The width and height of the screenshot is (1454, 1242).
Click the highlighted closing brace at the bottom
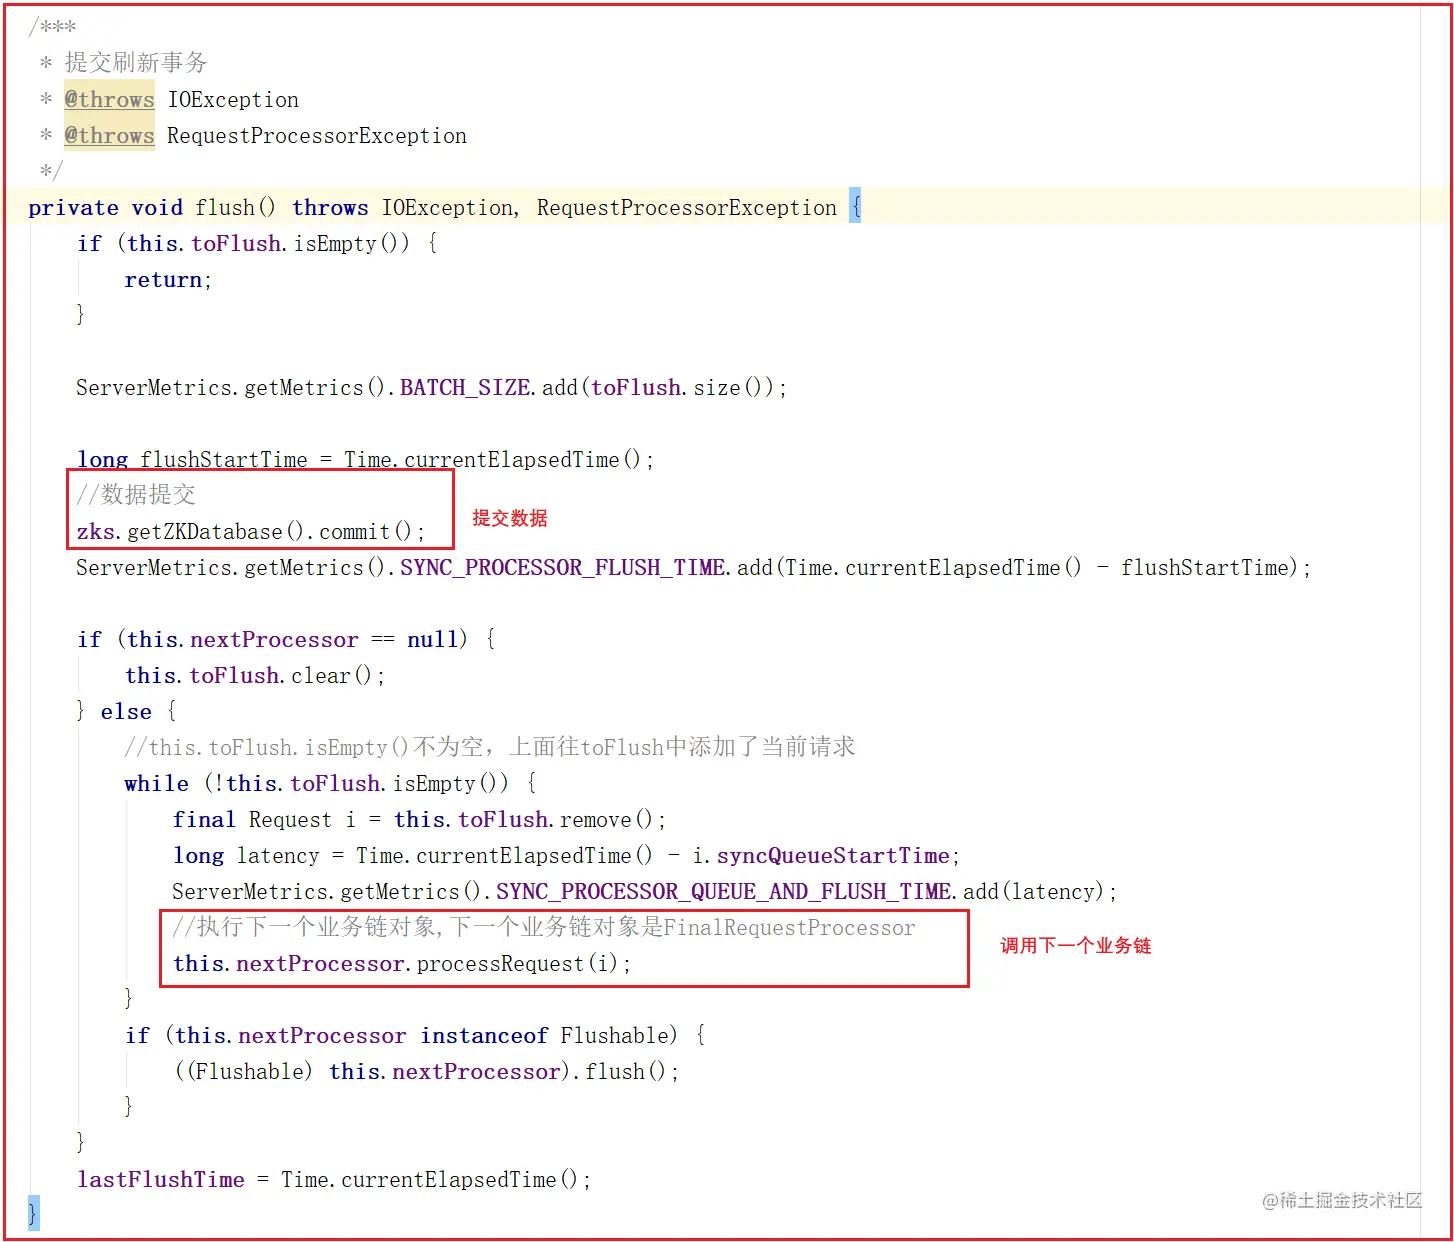pyautogui.click(x=33, y=1213)
